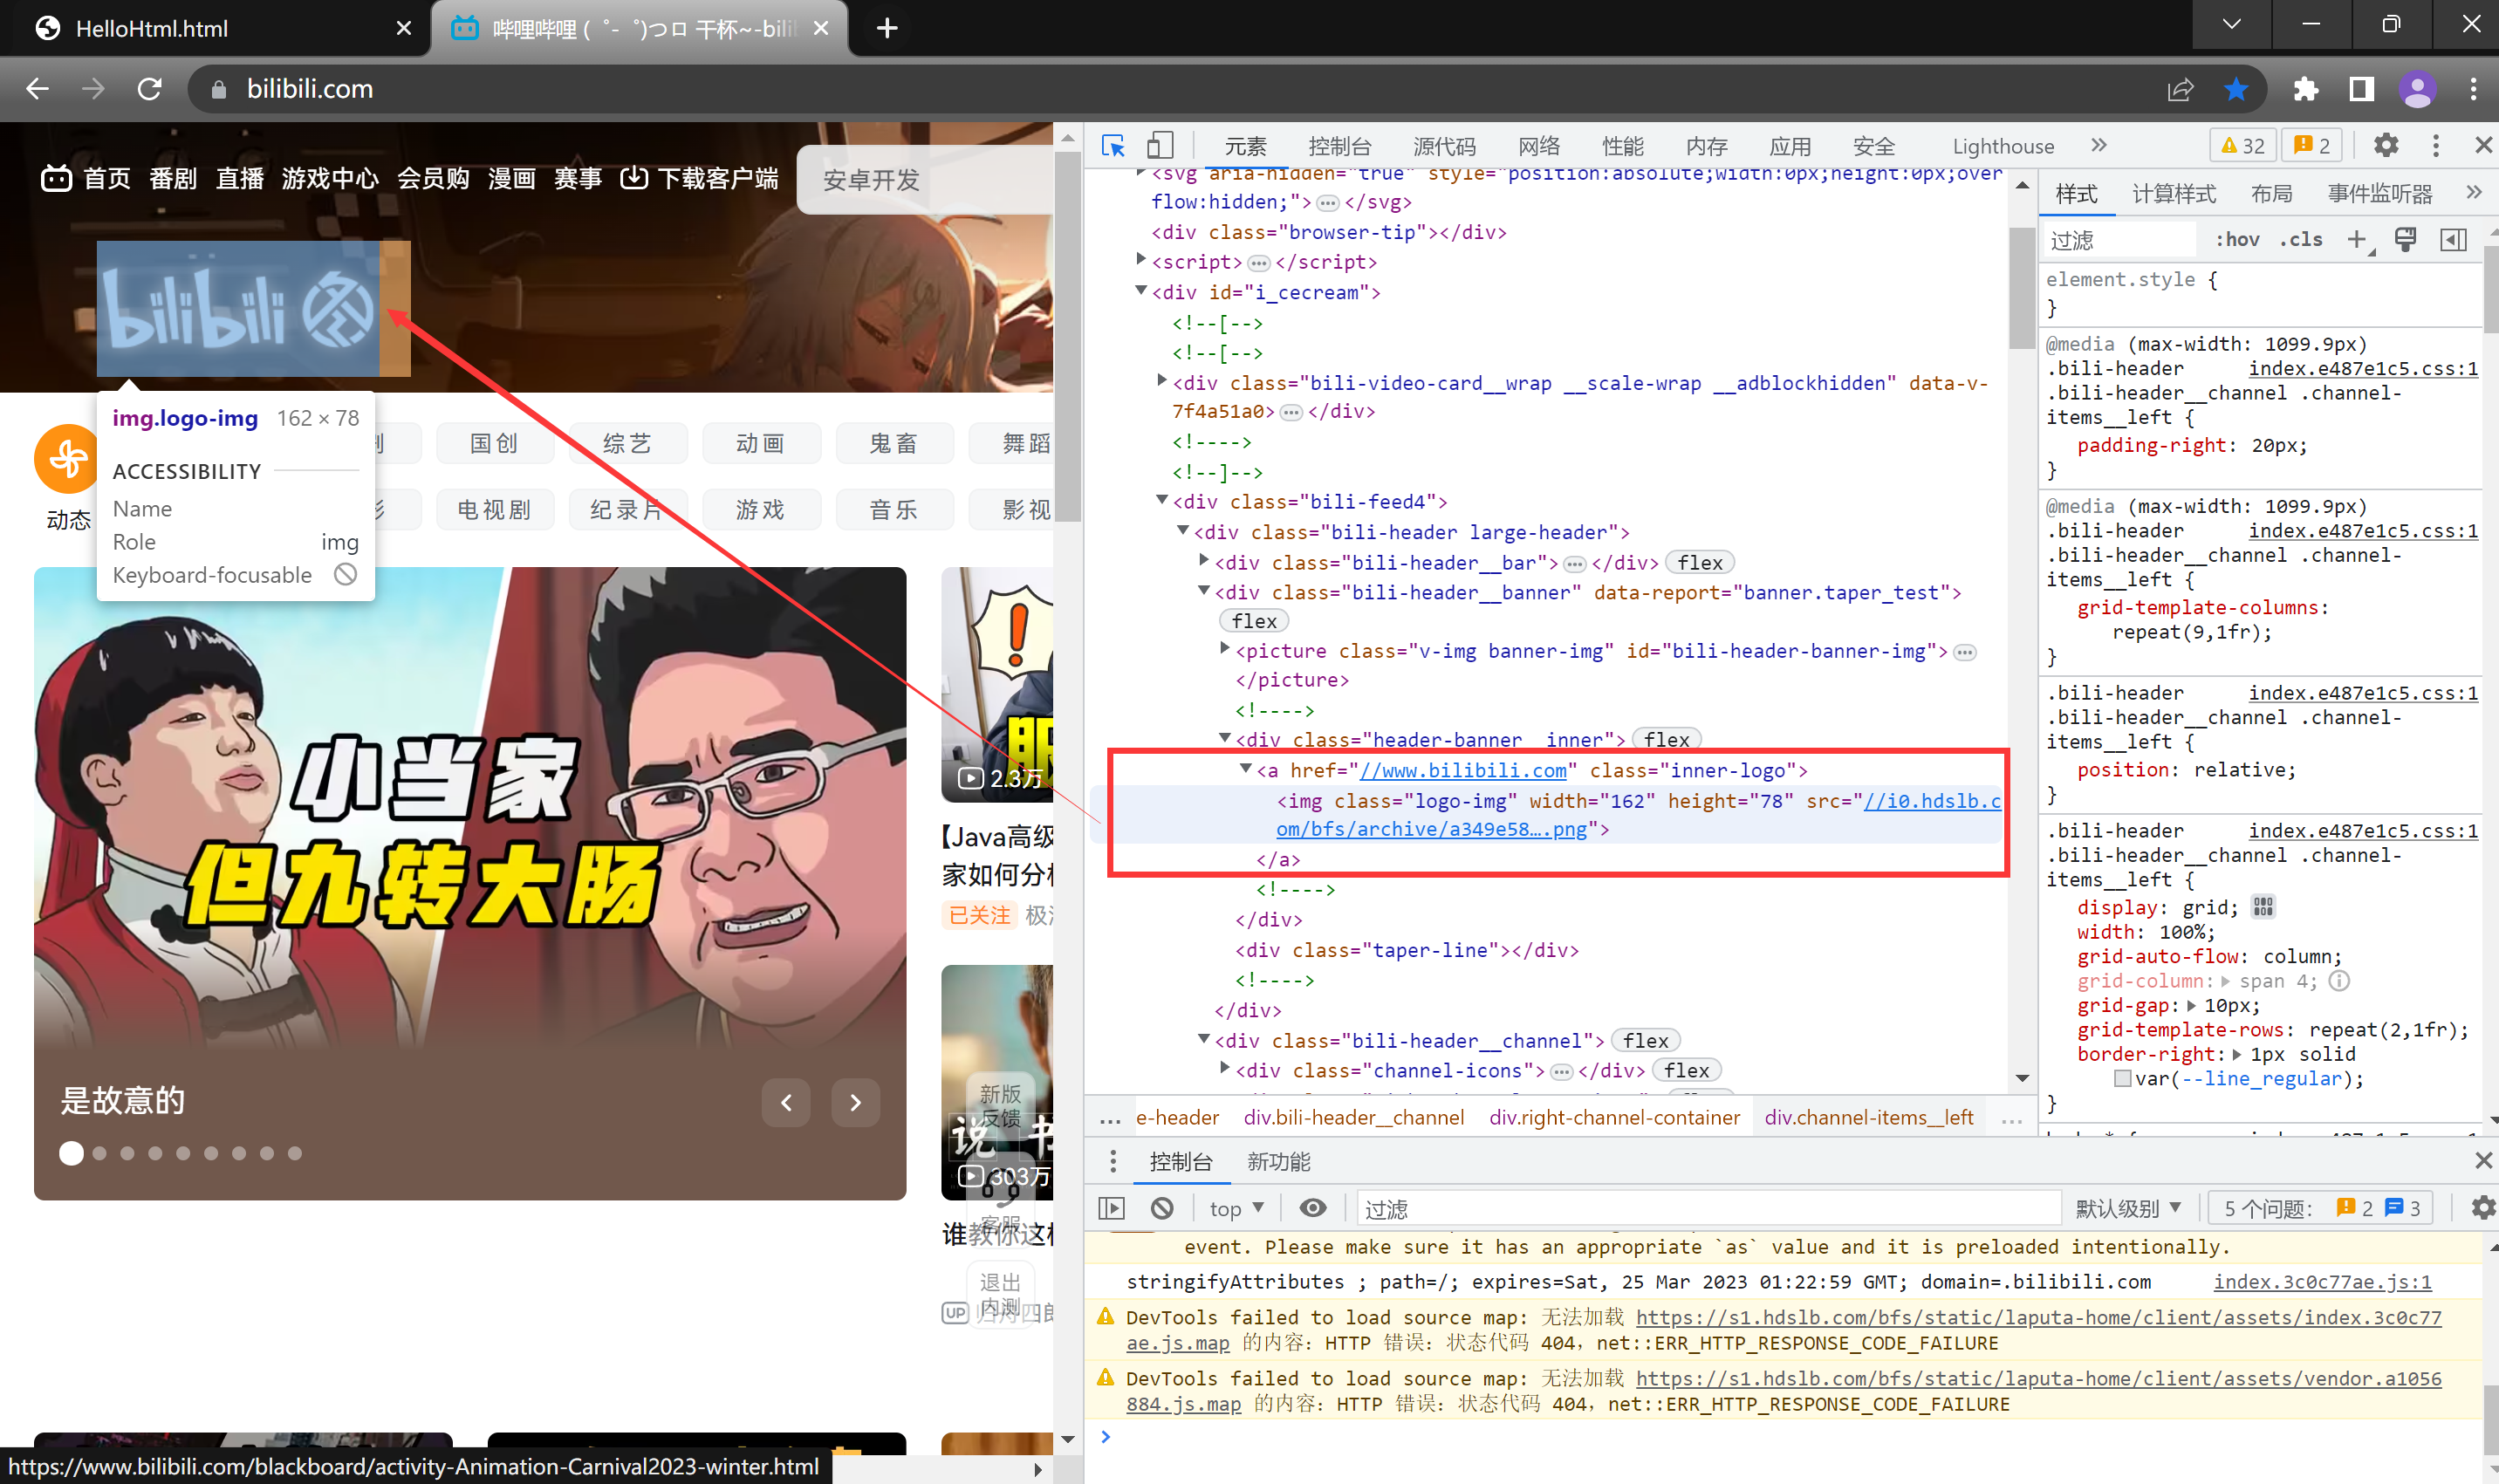This screenshot has width=2499, height=1484.
Task: Click first carousel indicator dot
Action: tap(71, 1153)
